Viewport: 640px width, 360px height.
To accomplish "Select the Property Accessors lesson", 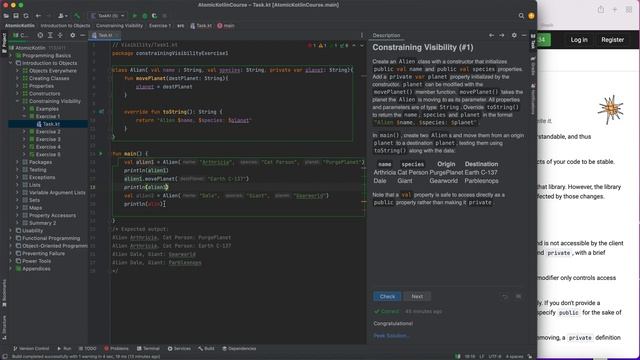I will coord(52,216).
